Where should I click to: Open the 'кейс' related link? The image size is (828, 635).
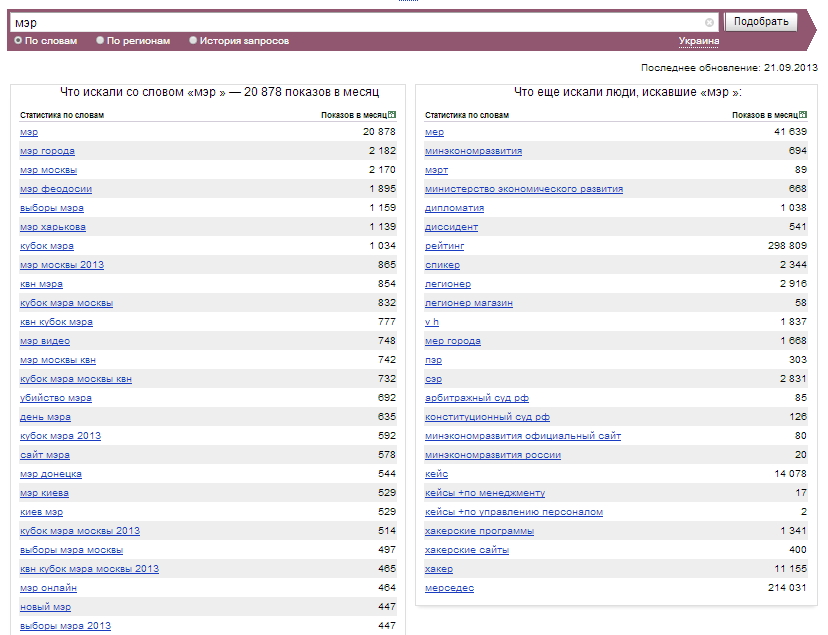point(437,474)
